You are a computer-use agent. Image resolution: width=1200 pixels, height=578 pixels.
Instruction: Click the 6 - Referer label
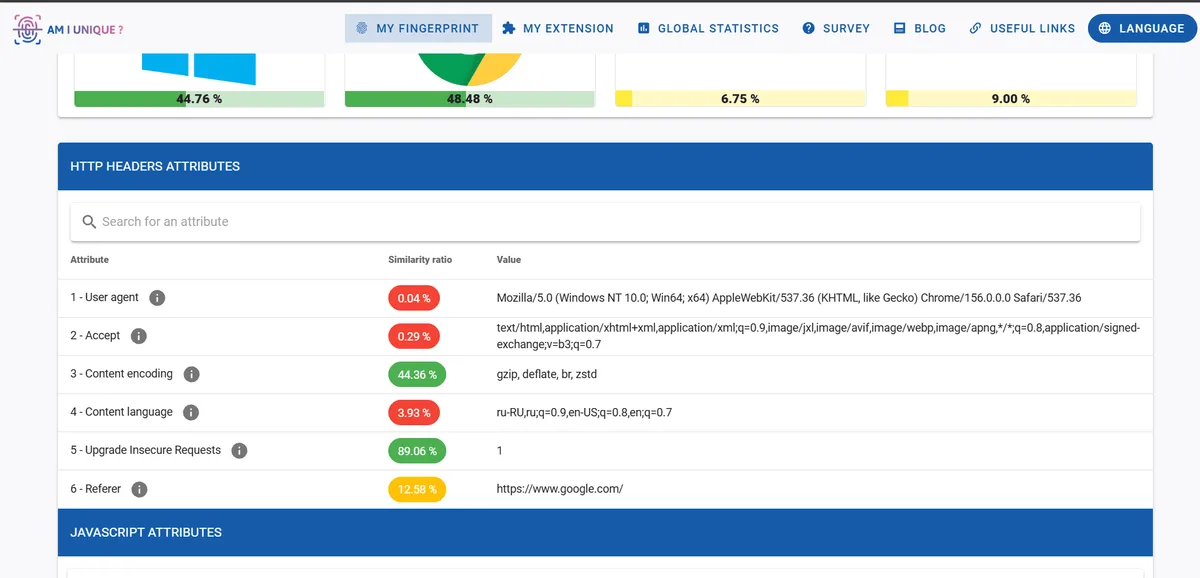coord(96,489)
